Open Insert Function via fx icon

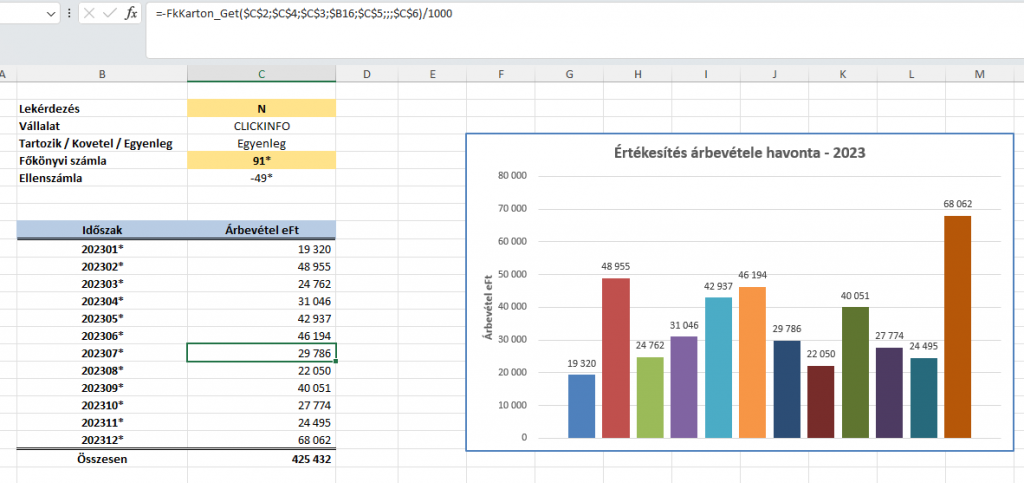(x=131, y=14)
